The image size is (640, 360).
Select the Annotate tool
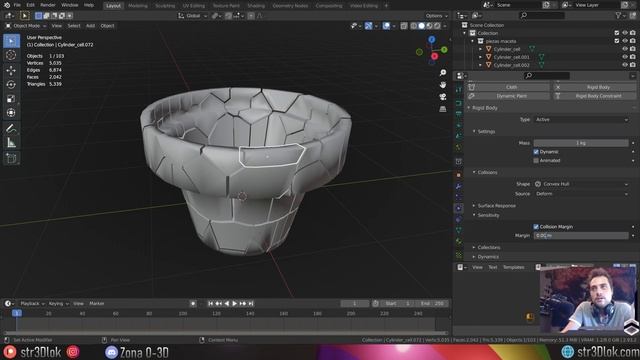(11, 129)
